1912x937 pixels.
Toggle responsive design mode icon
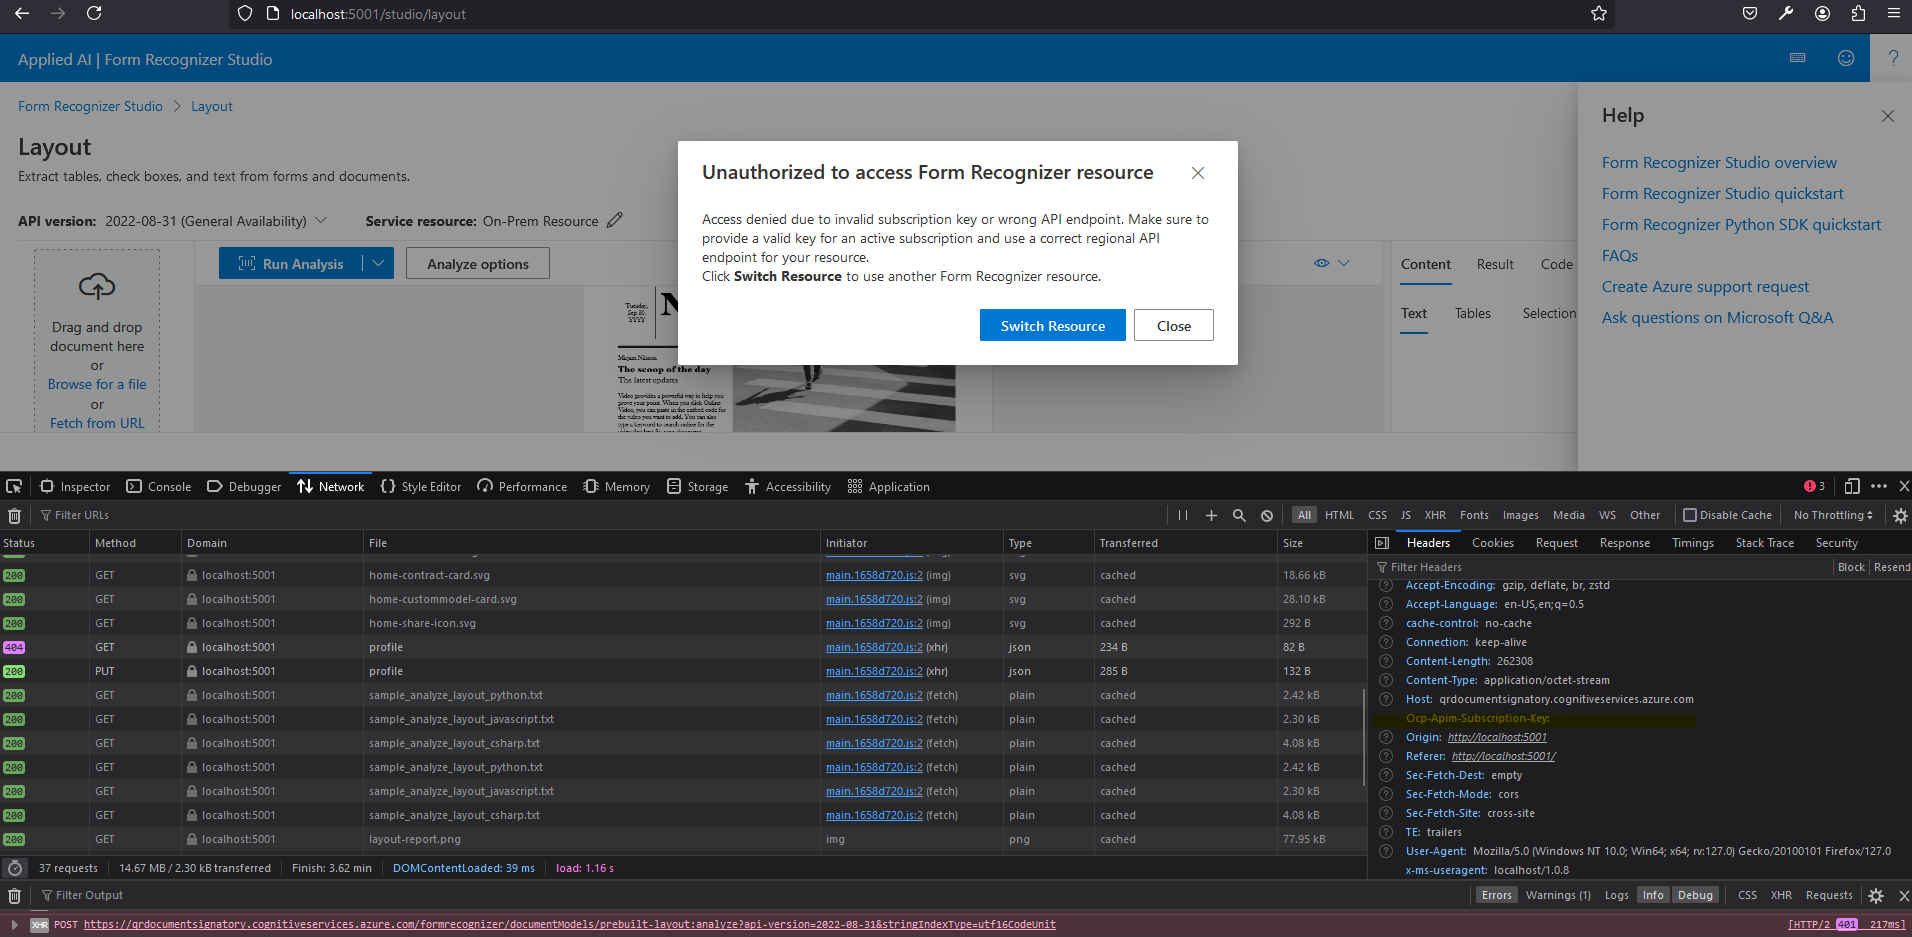tap(1852, 486)
